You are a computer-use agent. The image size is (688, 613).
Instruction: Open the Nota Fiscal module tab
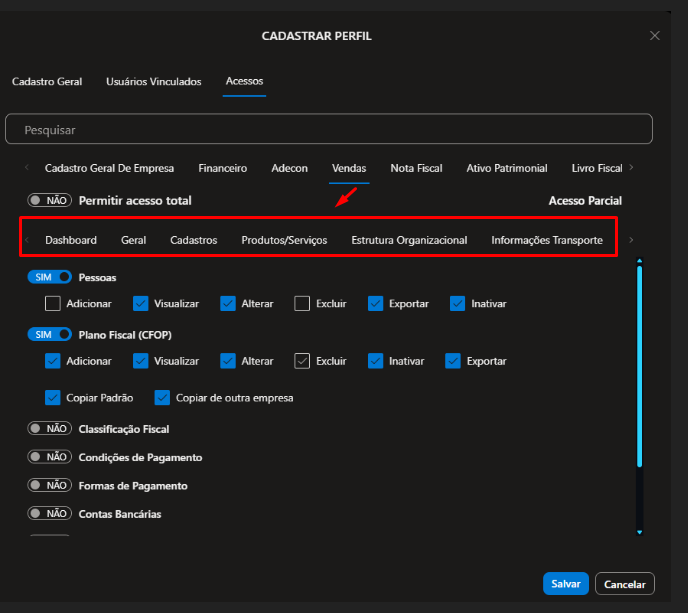click(416, 168)
